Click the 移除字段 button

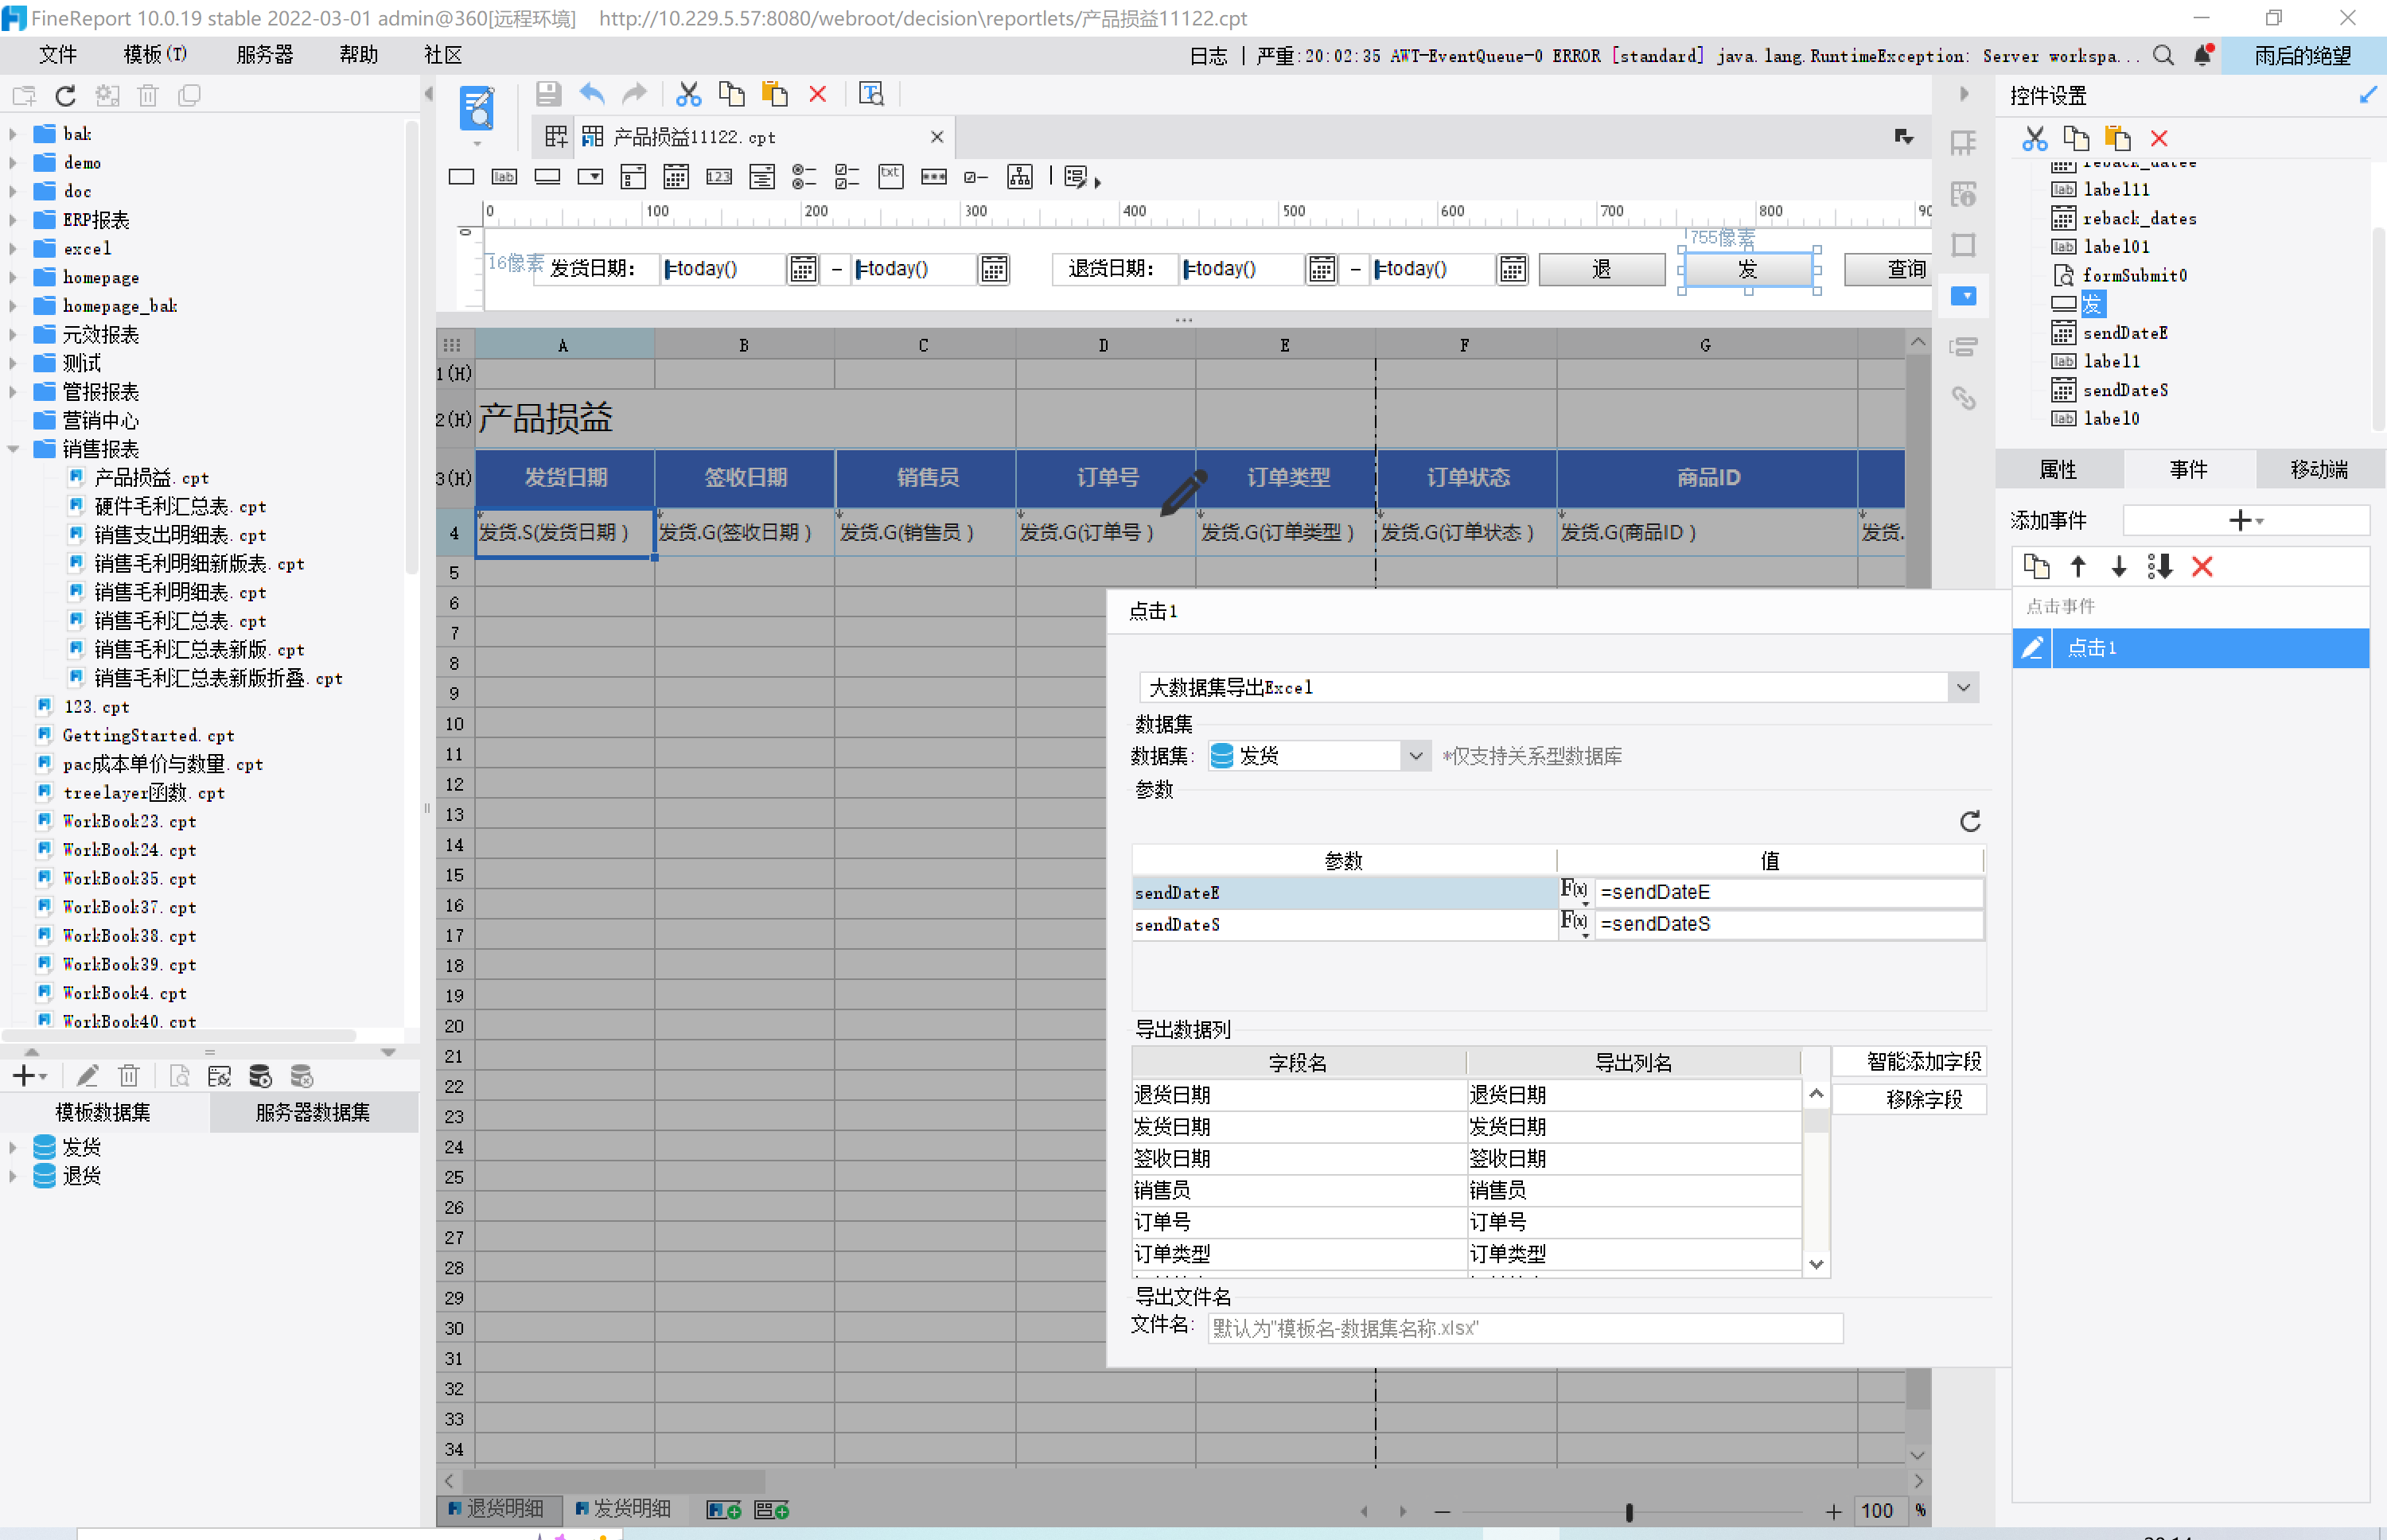pos(1922,1100)
